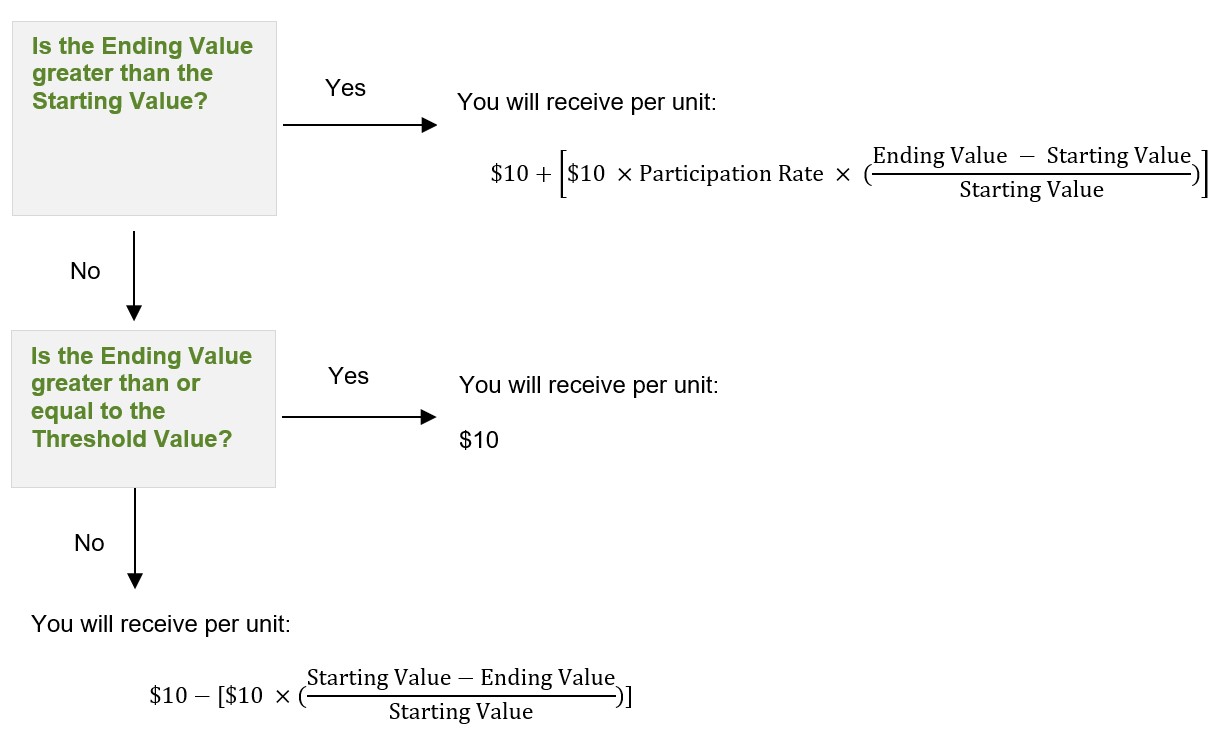This screenshot has height=737, width=1232.
Task: Click the top right-pointing Yes arrow
Action: tap(361, 125)
